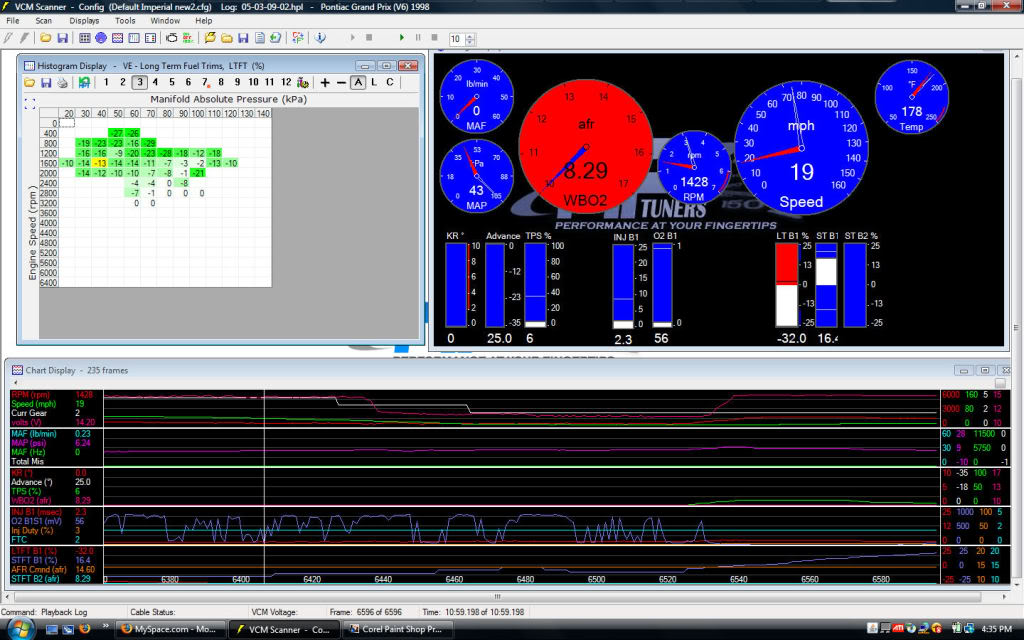Click the KR bar gauge
The image size is (1024, 640).
[456, 285]
